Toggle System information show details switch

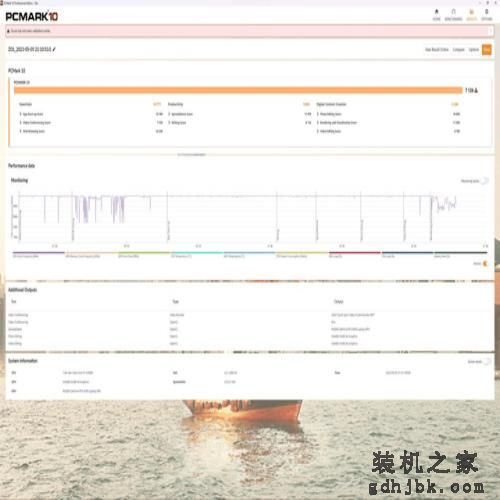(x=487, y=361)
